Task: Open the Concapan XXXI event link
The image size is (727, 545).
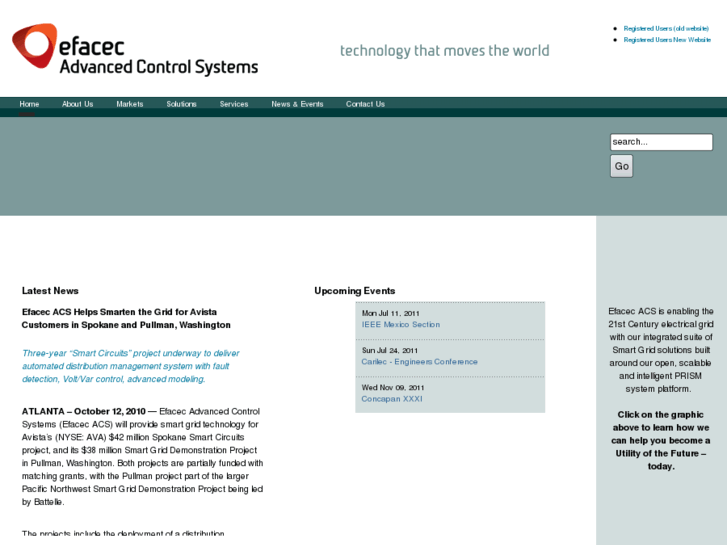Action: [392, 398]
